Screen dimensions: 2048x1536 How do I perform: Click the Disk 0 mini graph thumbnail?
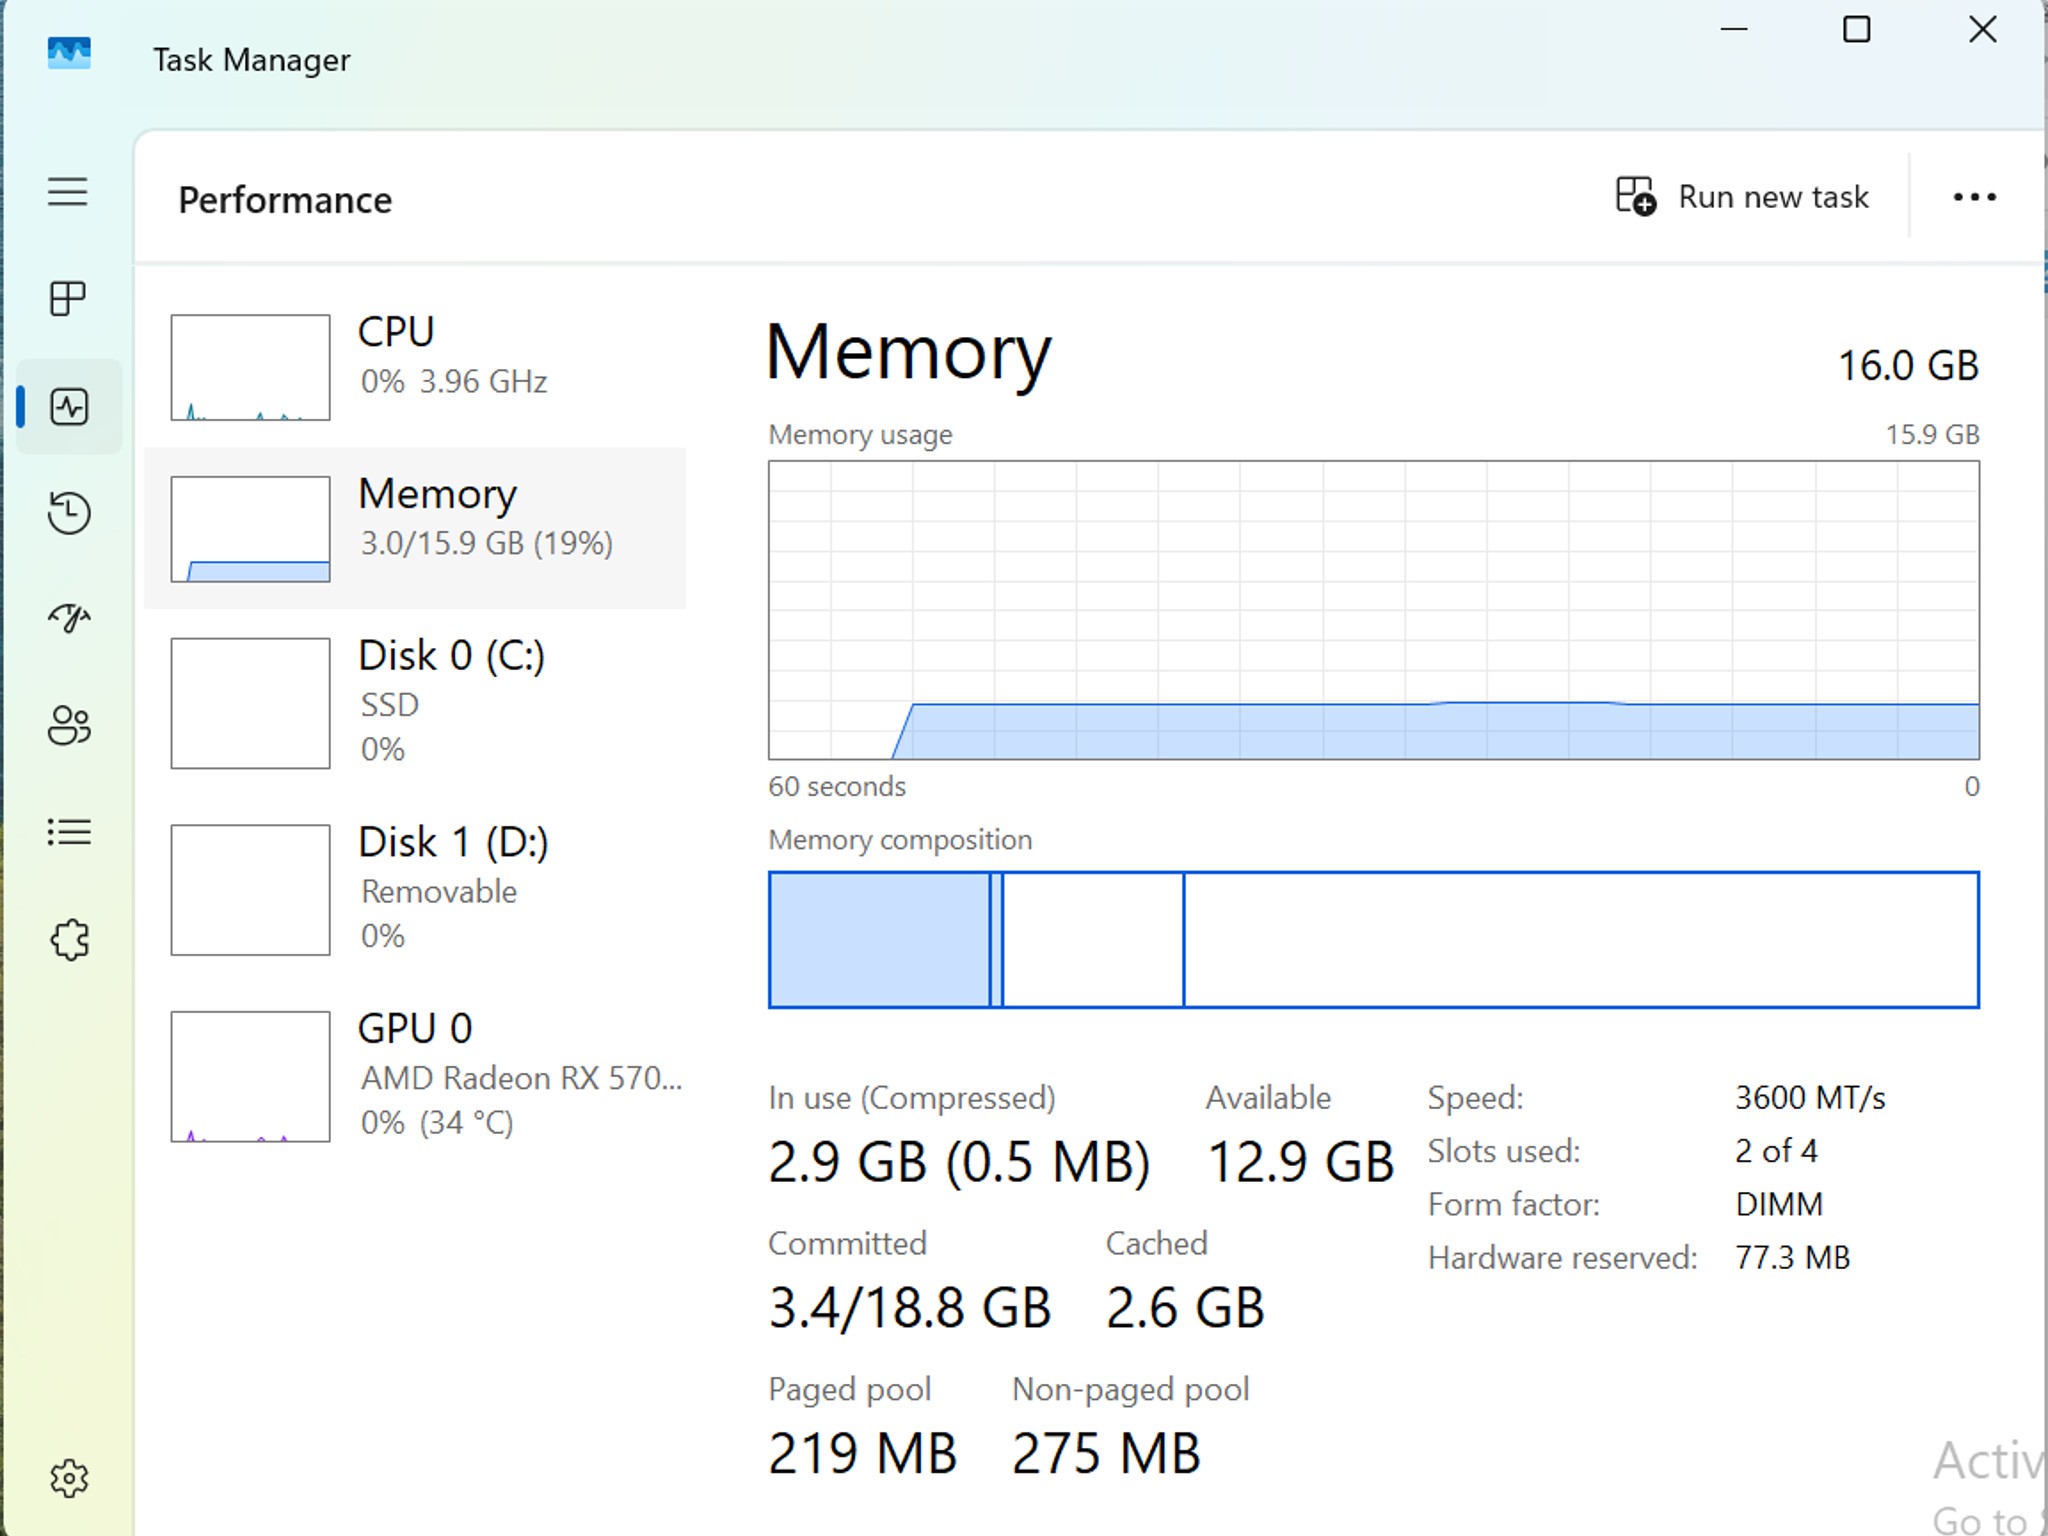click(250, 703)
